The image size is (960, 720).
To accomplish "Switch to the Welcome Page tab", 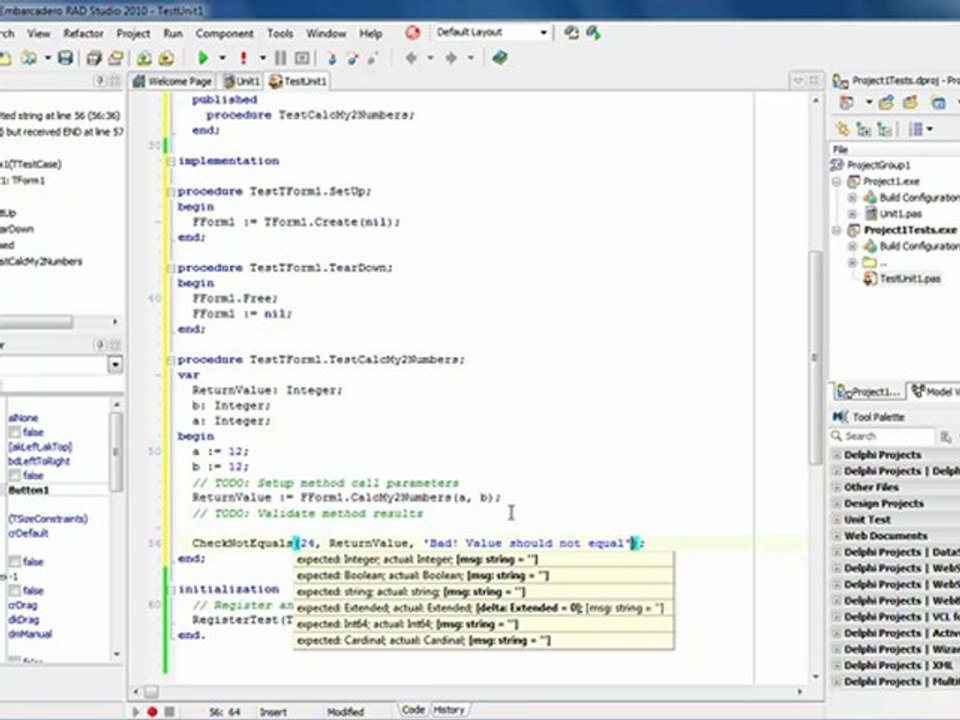I will (x=173, y=81).
